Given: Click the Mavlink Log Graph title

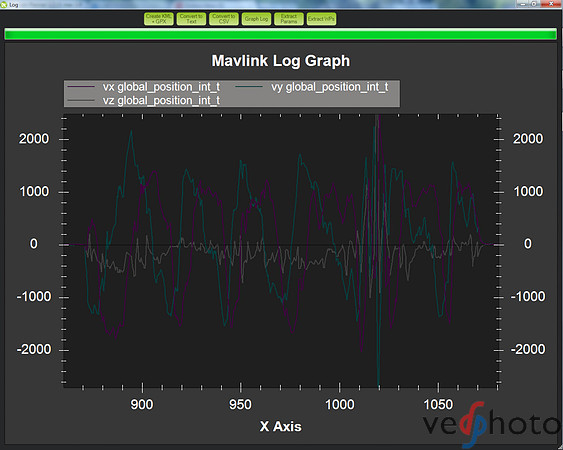Looking at the screenshot, I should tap(281, 61).
